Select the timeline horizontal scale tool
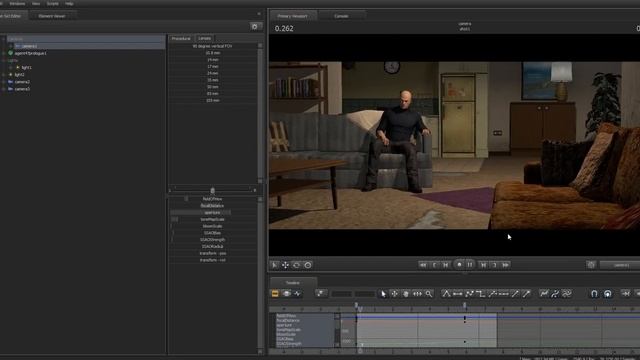The width and height of the screenshot is (640, 360). point(417,294)
